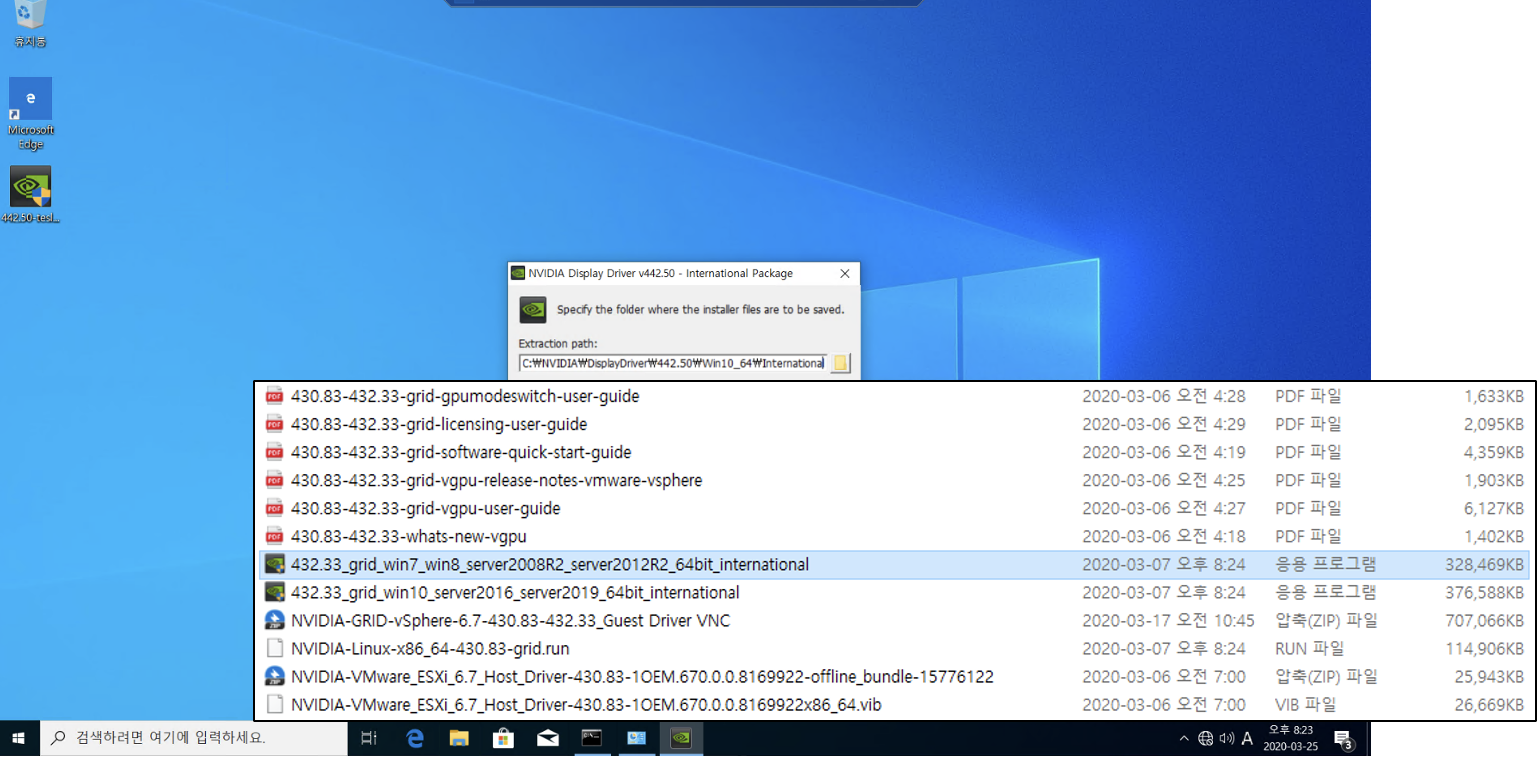Click the RUN 파일 type cell

[x=1310, y=648]
